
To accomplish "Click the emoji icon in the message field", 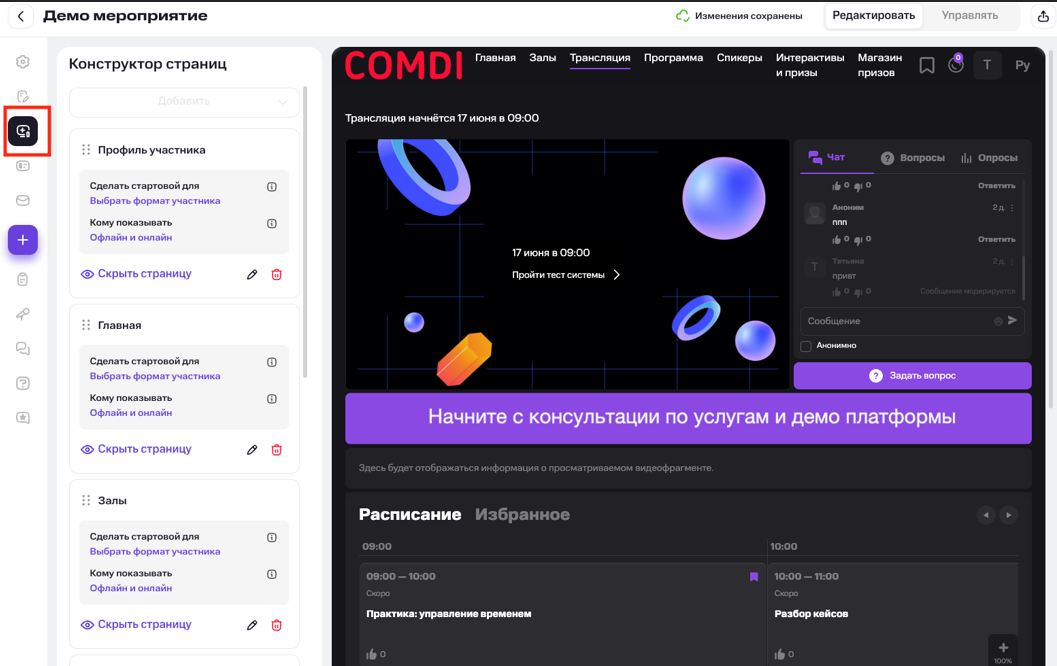I will [x=998, y=322].
